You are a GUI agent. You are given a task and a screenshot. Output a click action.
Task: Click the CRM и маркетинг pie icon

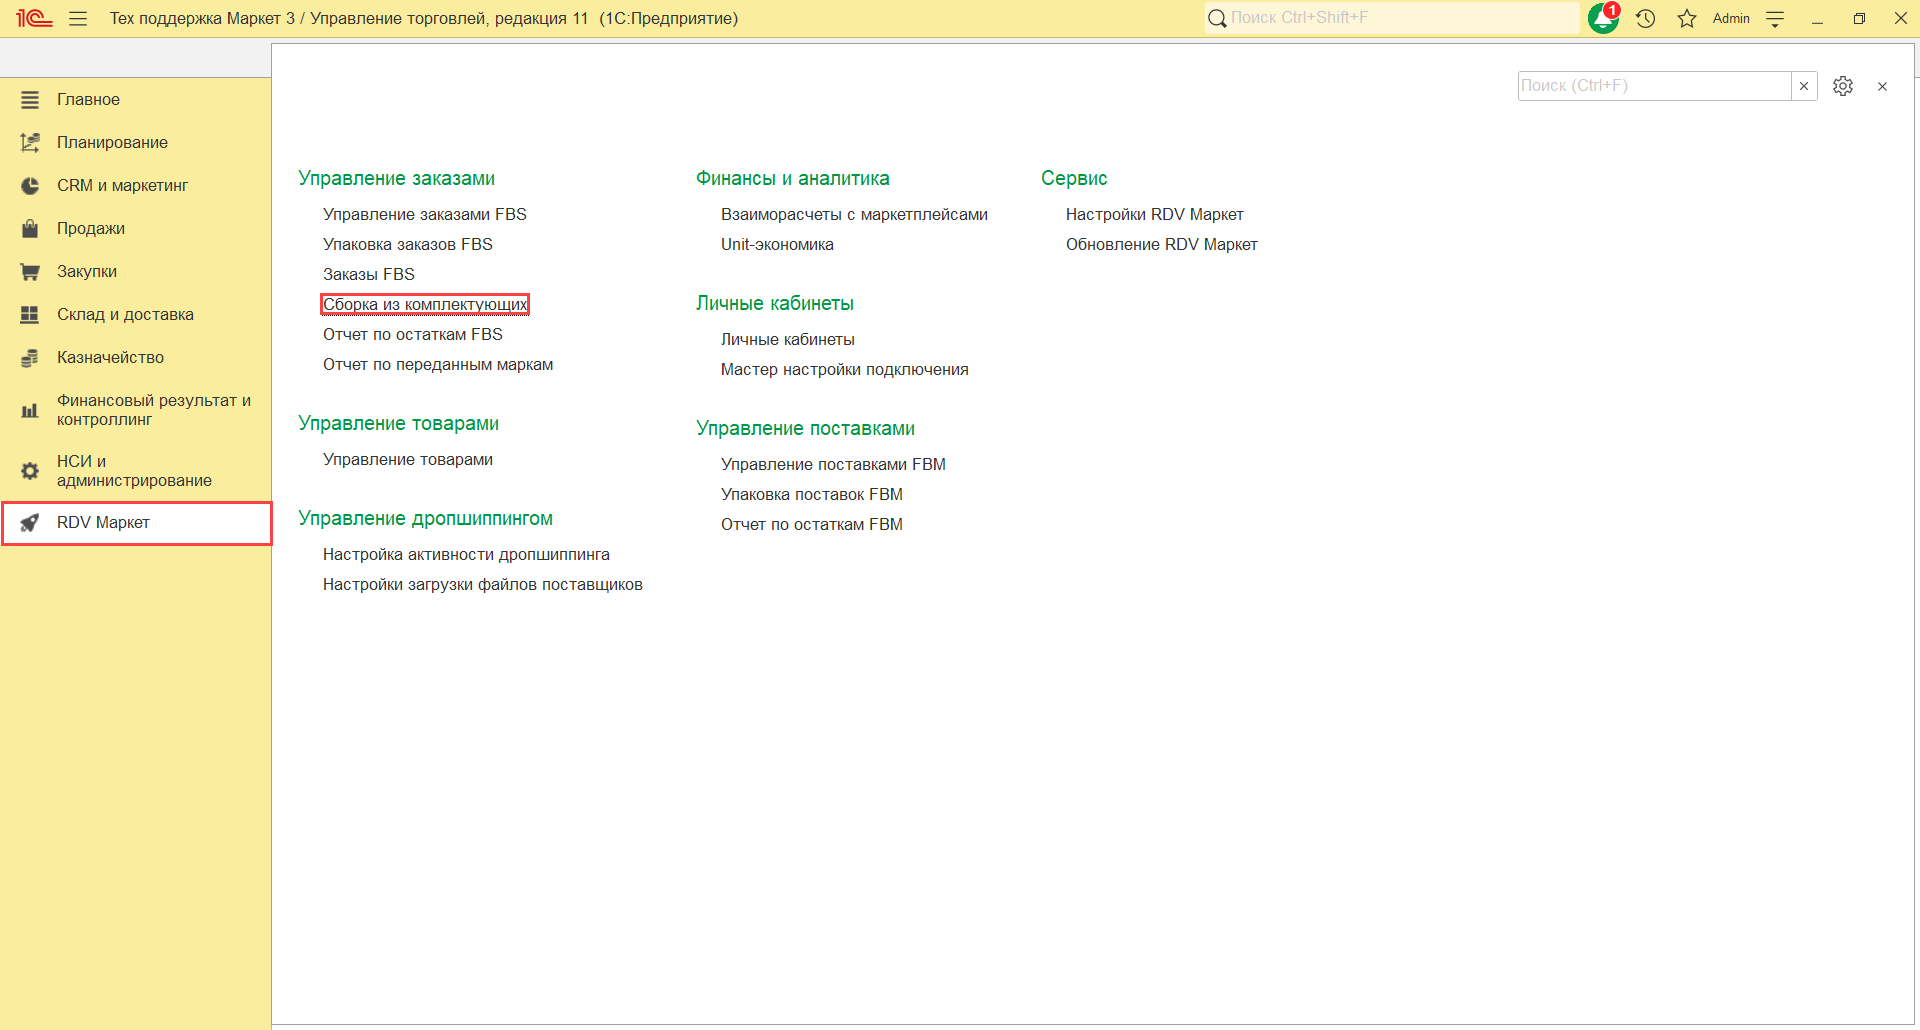tap(30, 186)
